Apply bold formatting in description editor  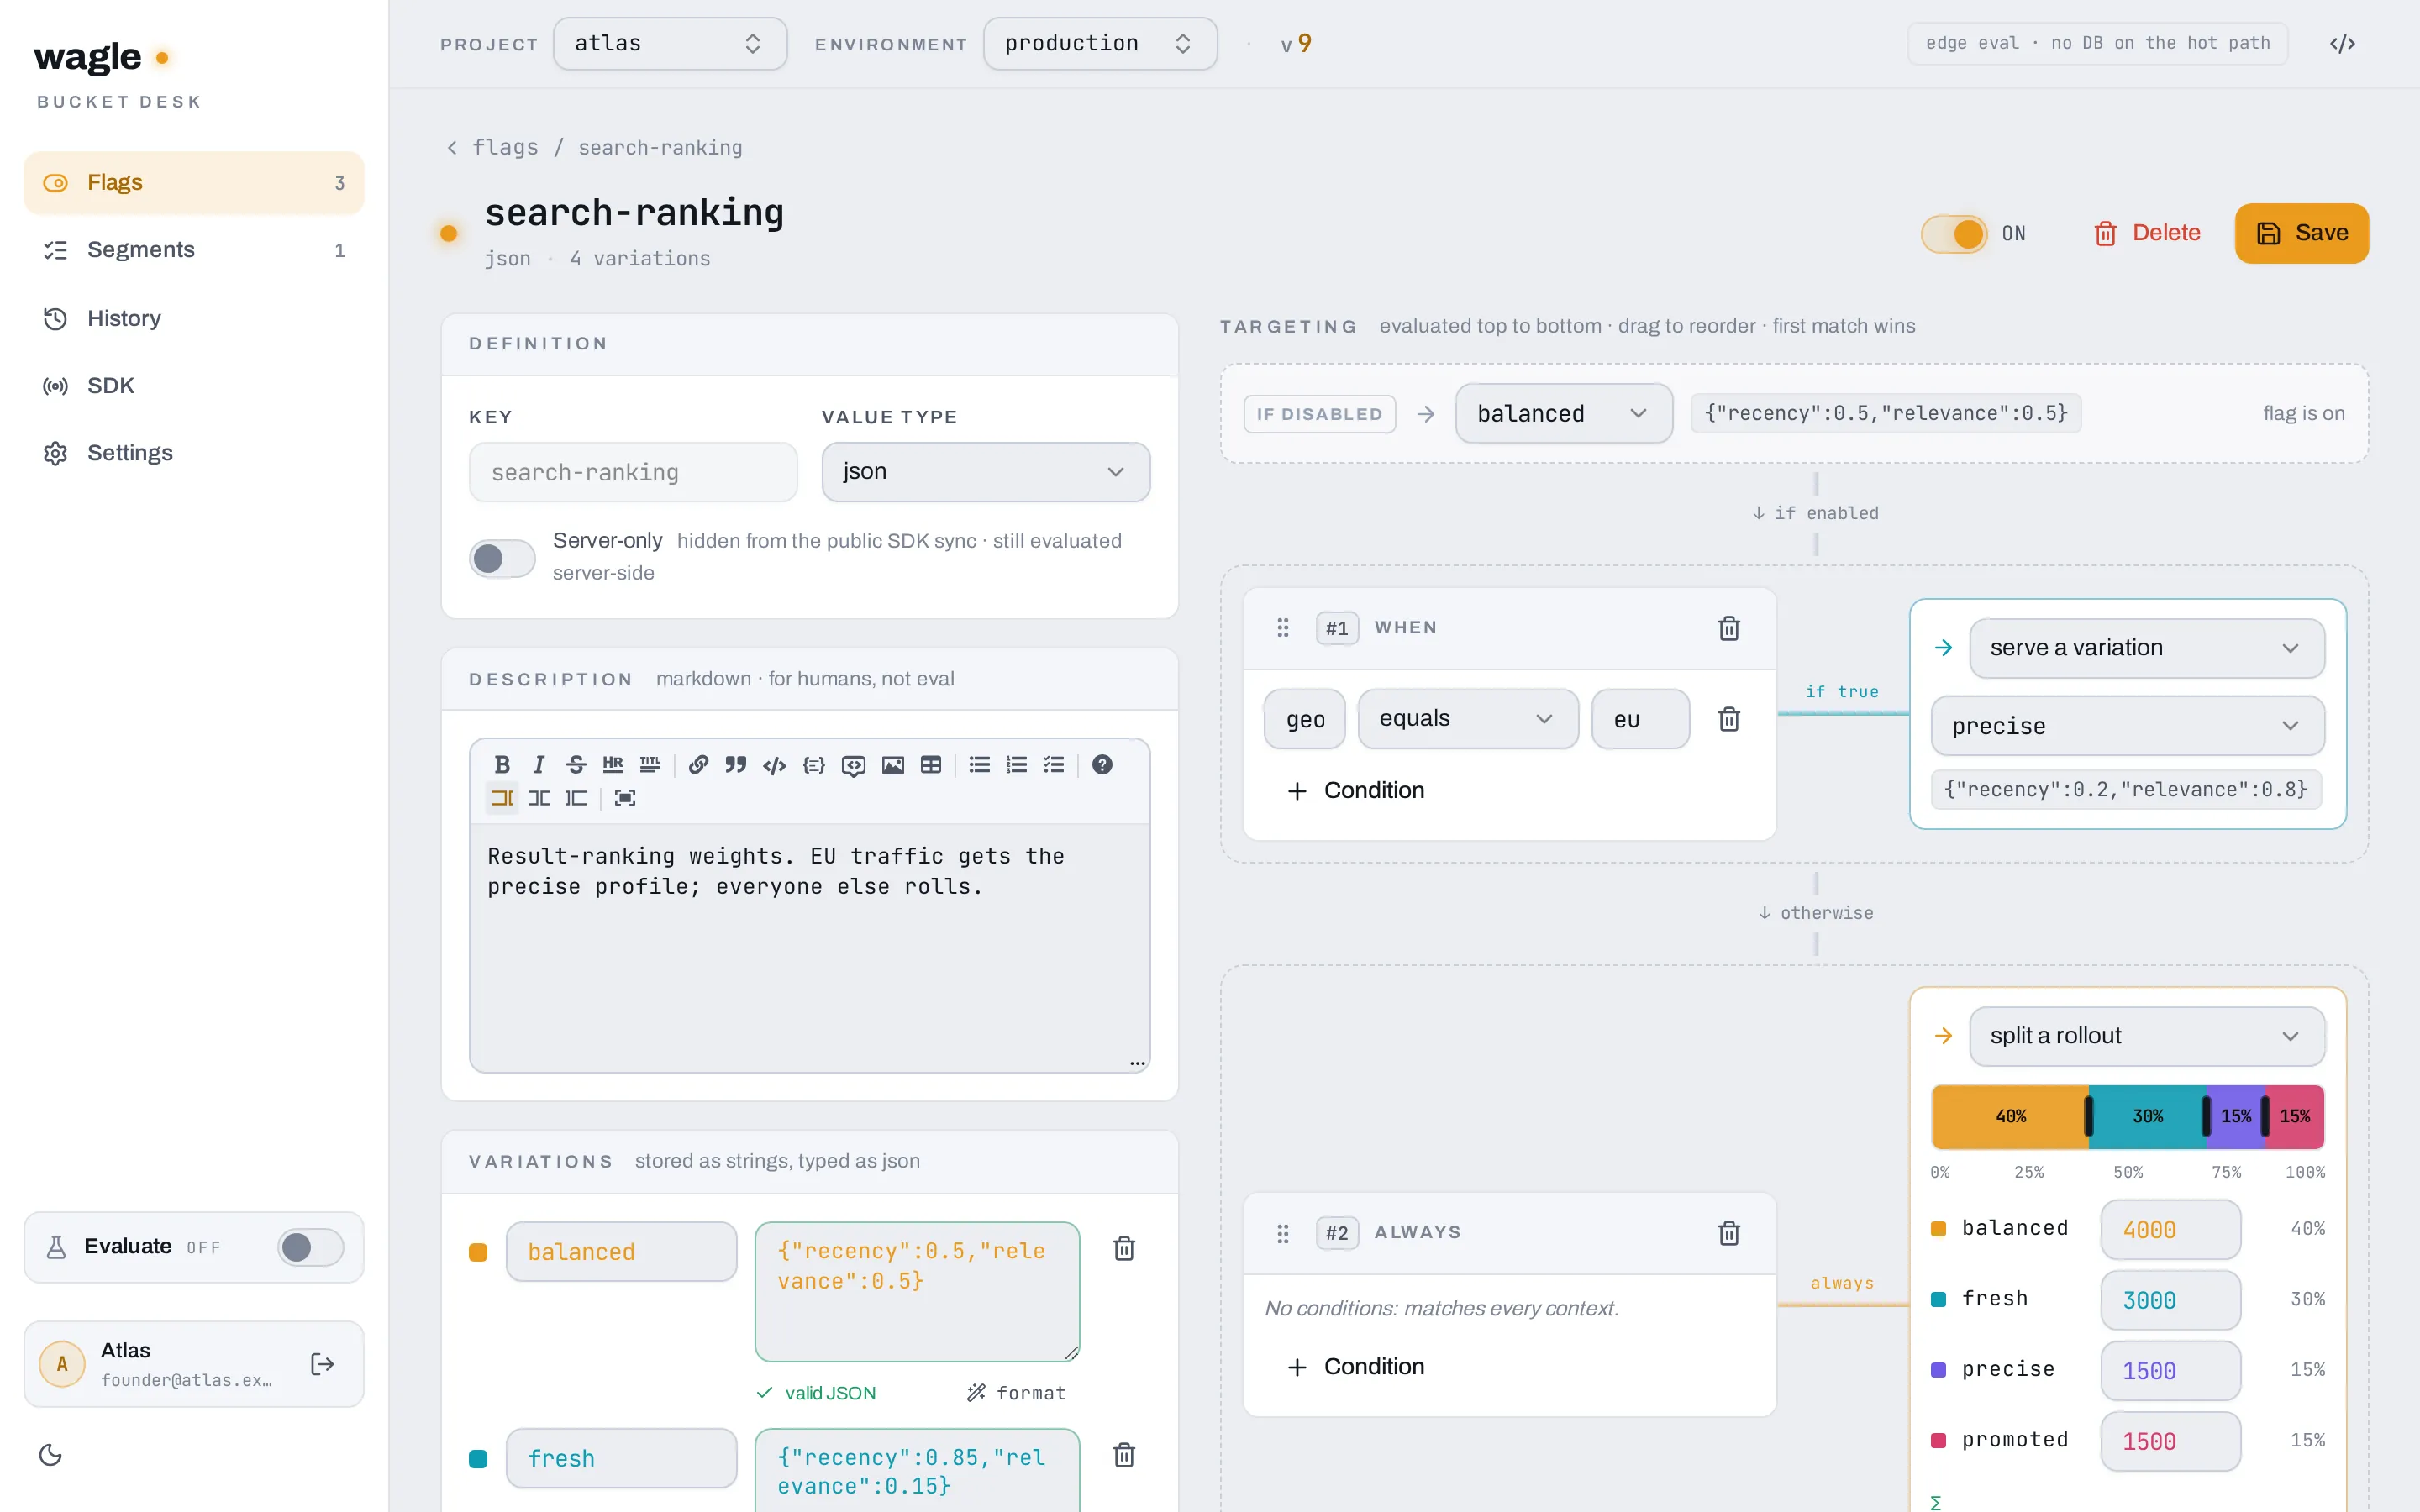(x=502, y=765)
